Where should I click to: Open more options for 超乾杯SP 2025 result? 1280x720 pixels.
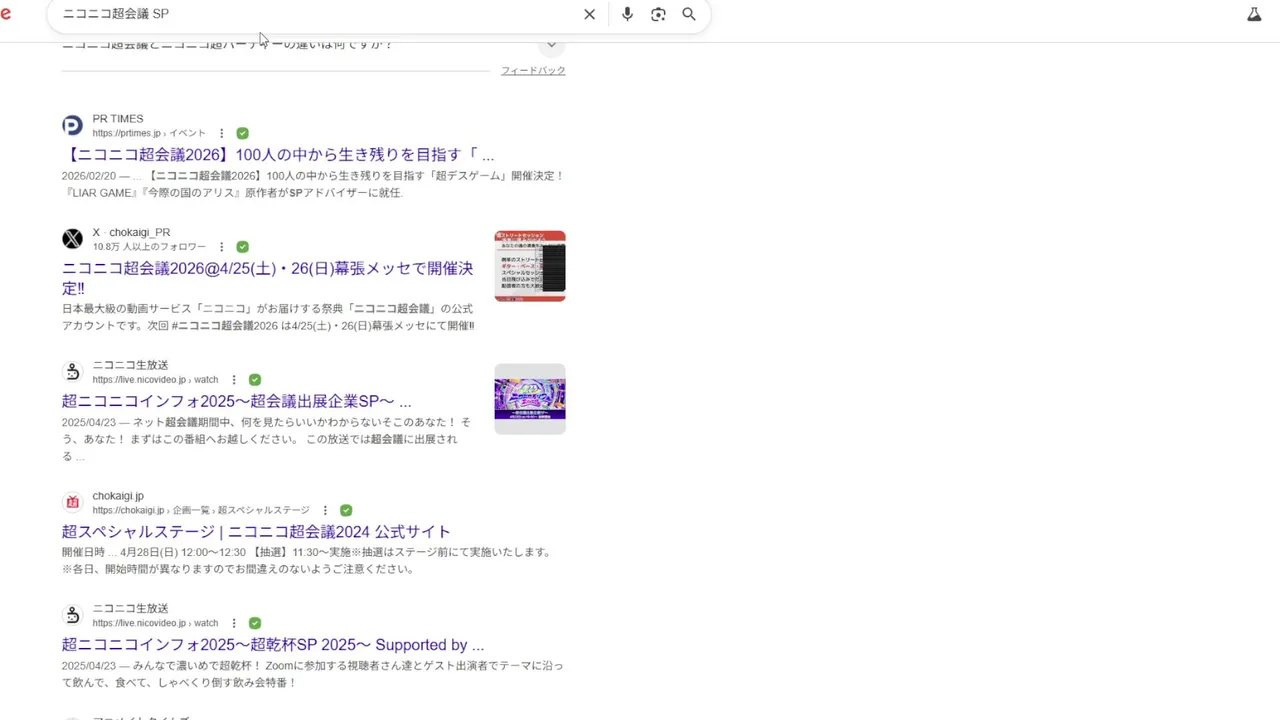click(234, 623)
